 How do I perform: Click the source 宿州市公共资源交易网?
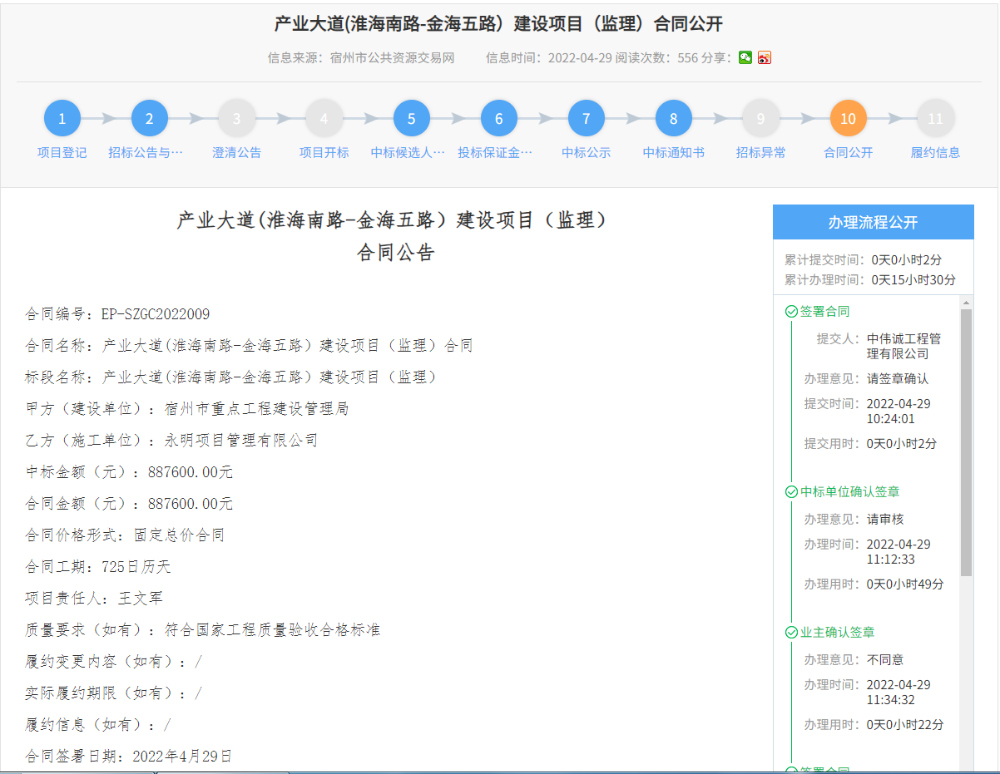(x=392, y=58)
